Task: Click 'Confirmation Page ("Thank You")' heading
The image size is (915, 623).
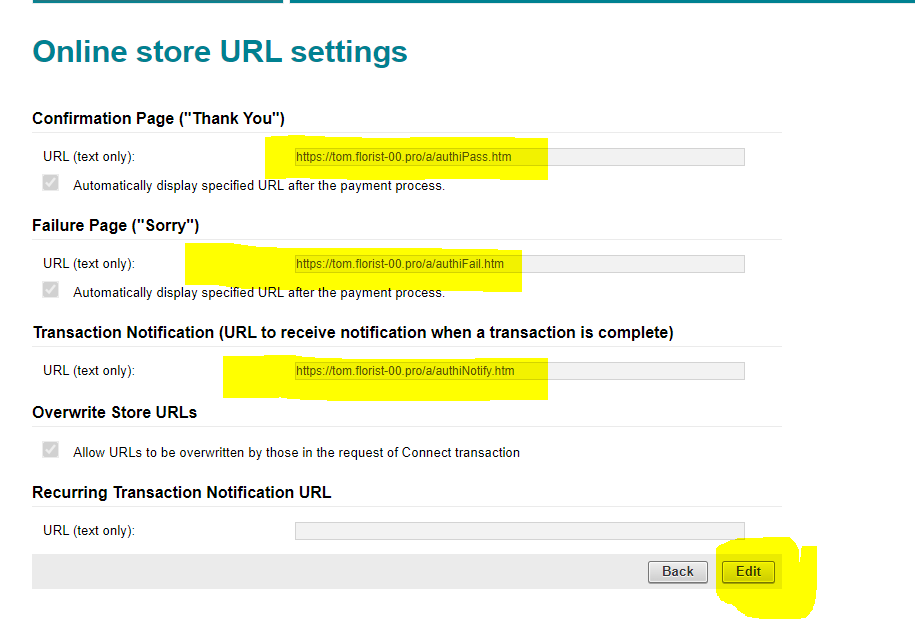Action: coord(158,118)
